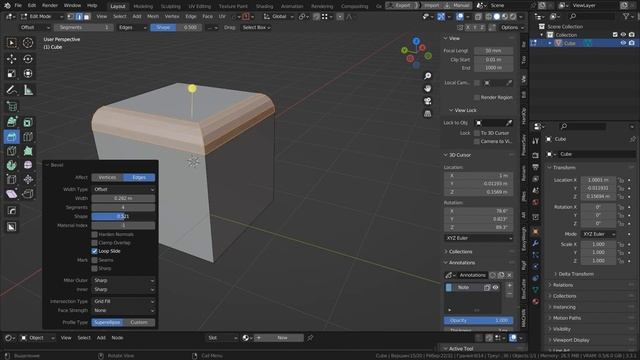This screenshot has width=640, height=360.
Task: Select the Shear tool
Action: 11,194
